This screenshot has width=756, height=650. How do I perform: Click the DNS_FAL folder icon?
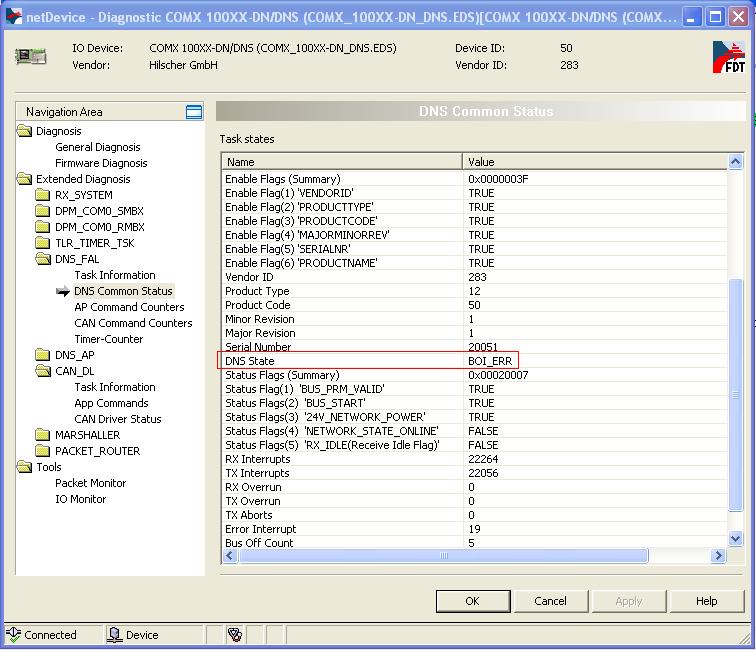coord(43,259)
